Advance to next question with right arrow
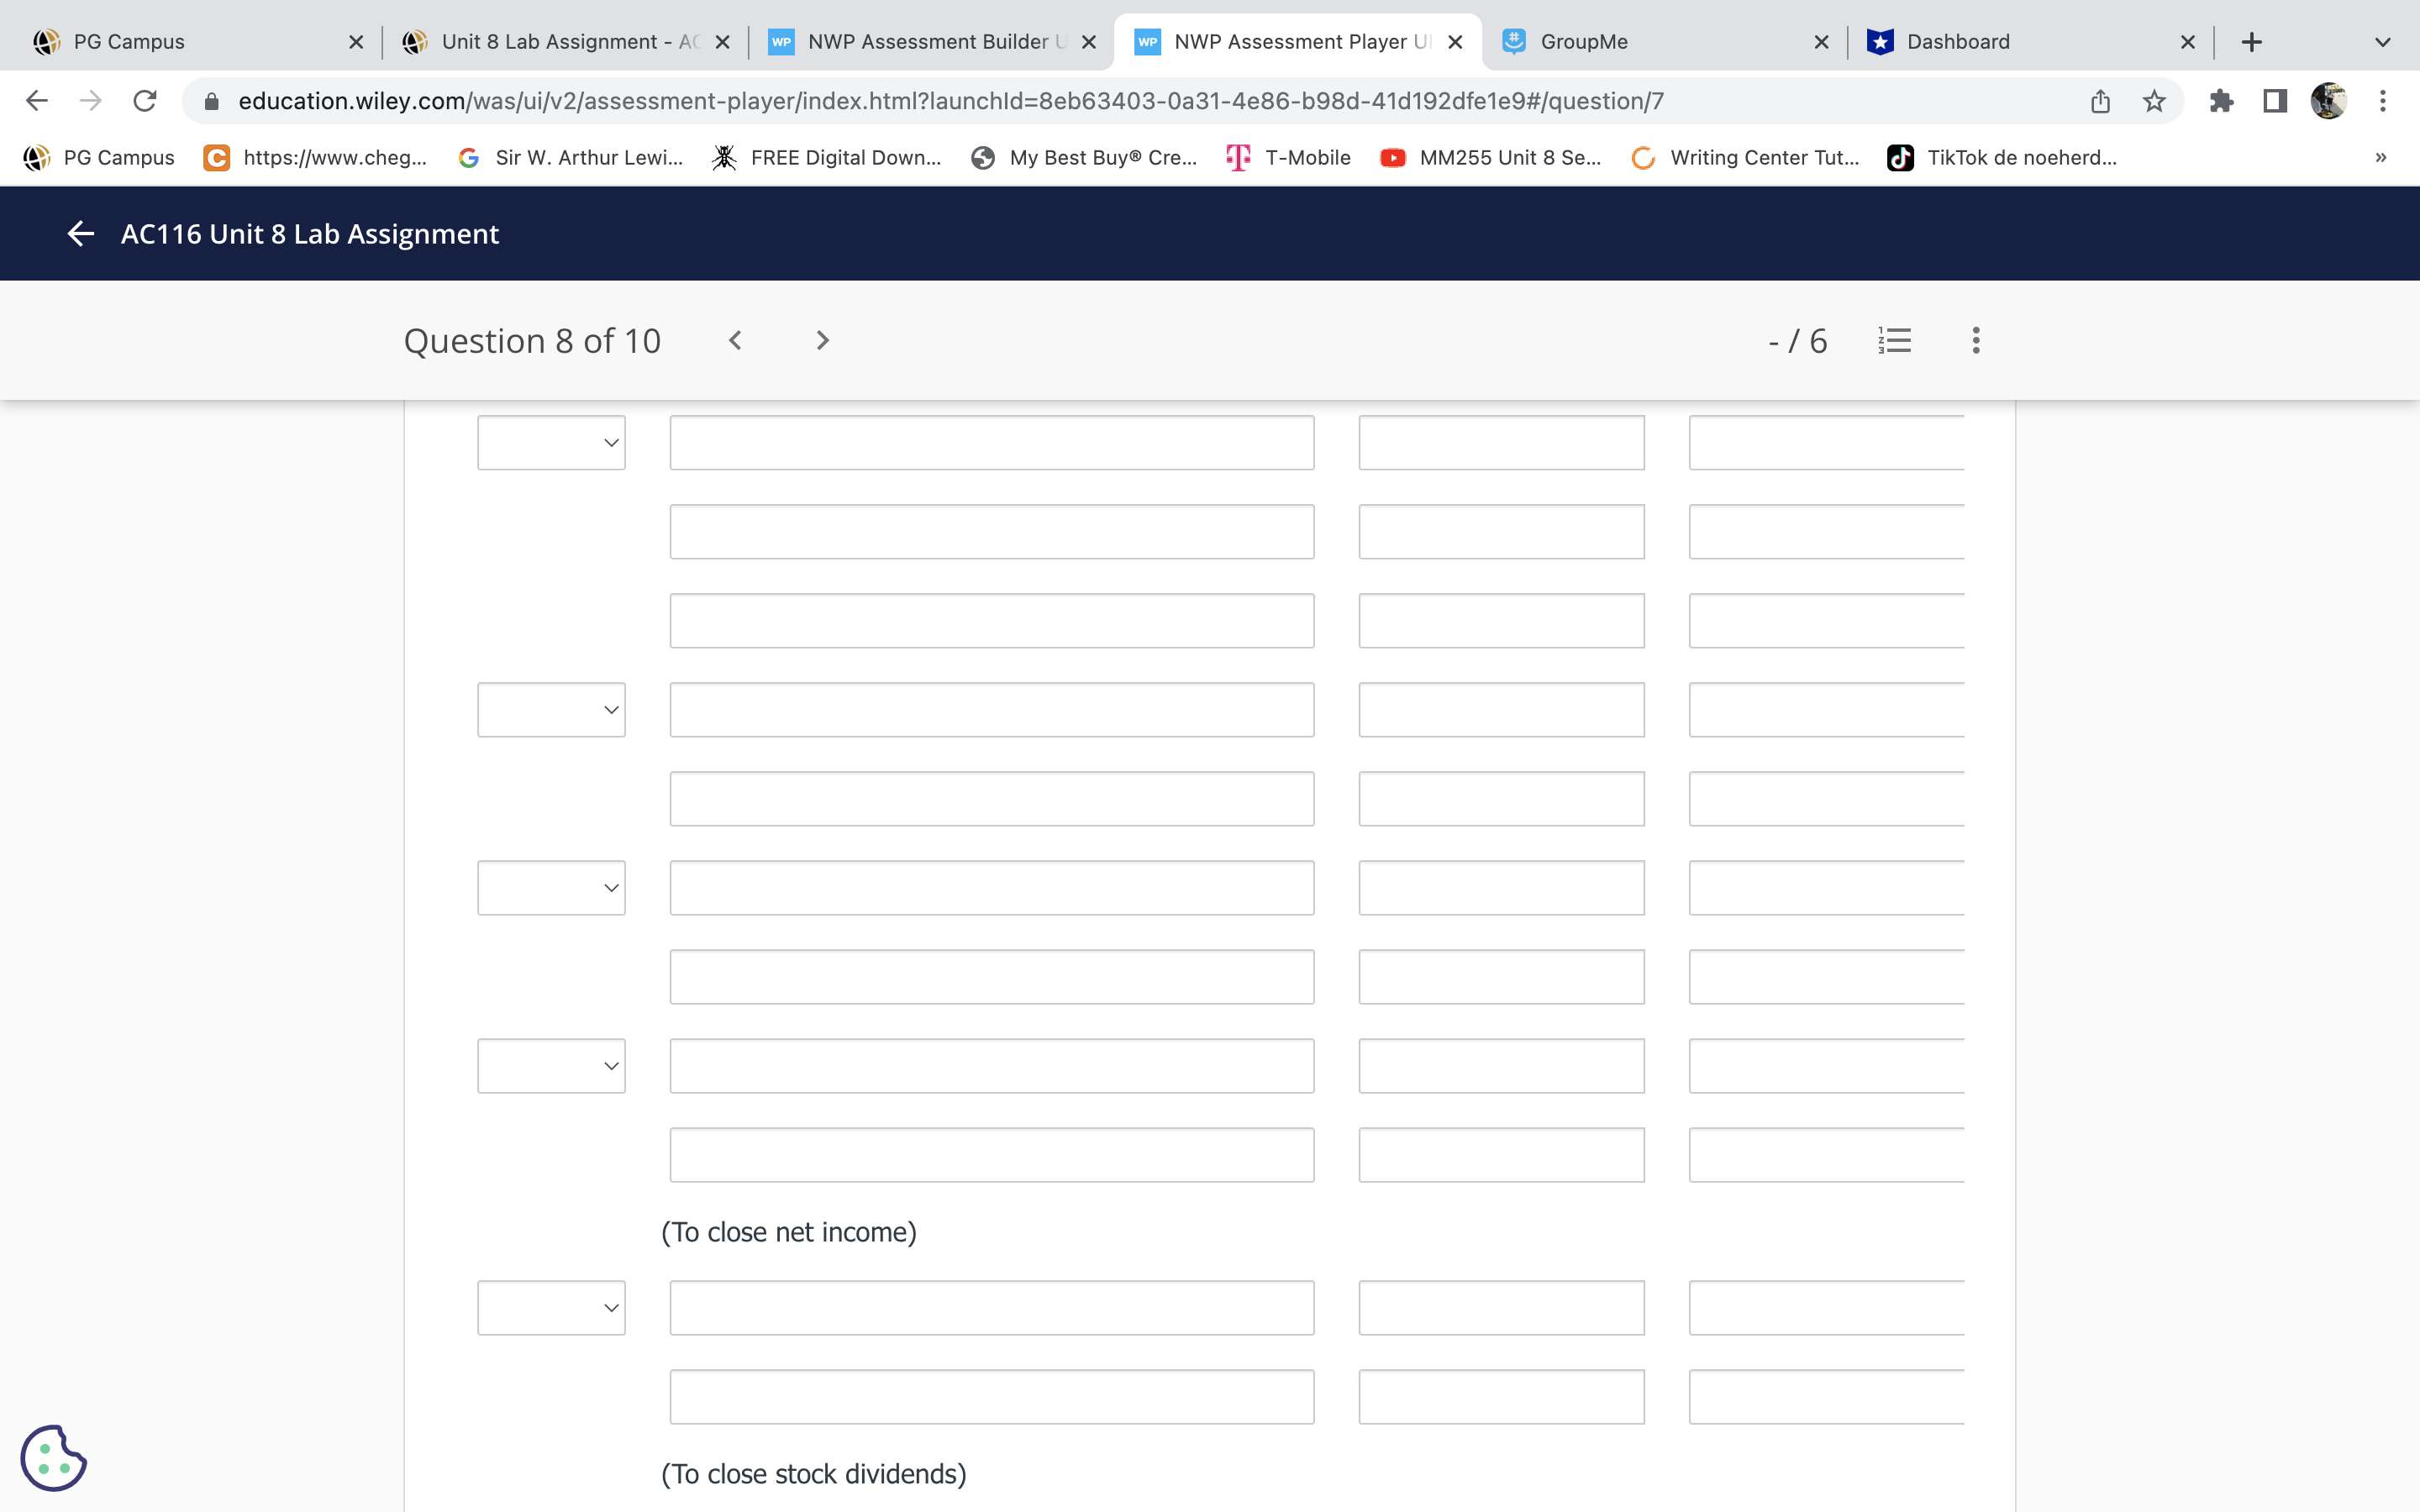 click(821, 340)
